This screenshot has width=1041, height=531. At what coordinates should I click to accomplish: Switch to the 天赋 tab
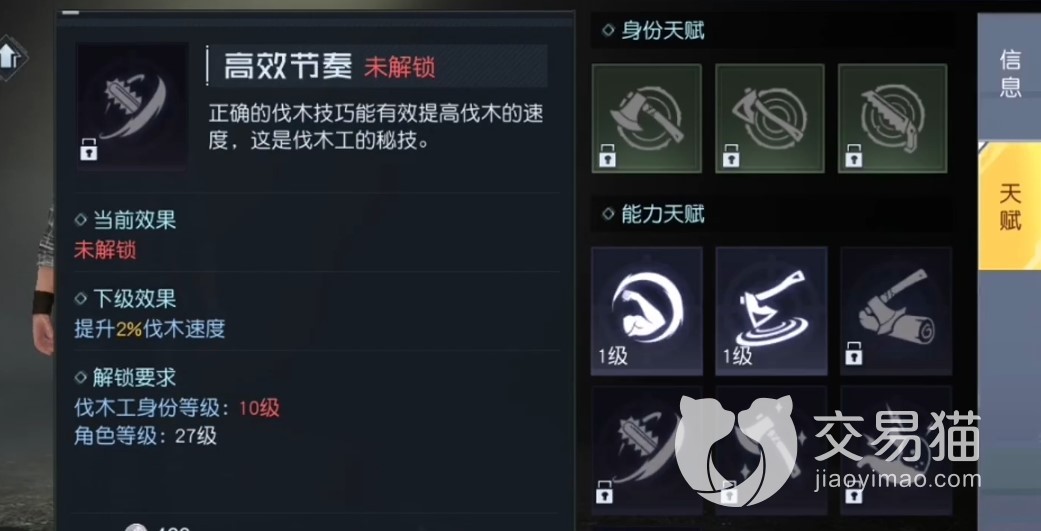[1010, 206]
